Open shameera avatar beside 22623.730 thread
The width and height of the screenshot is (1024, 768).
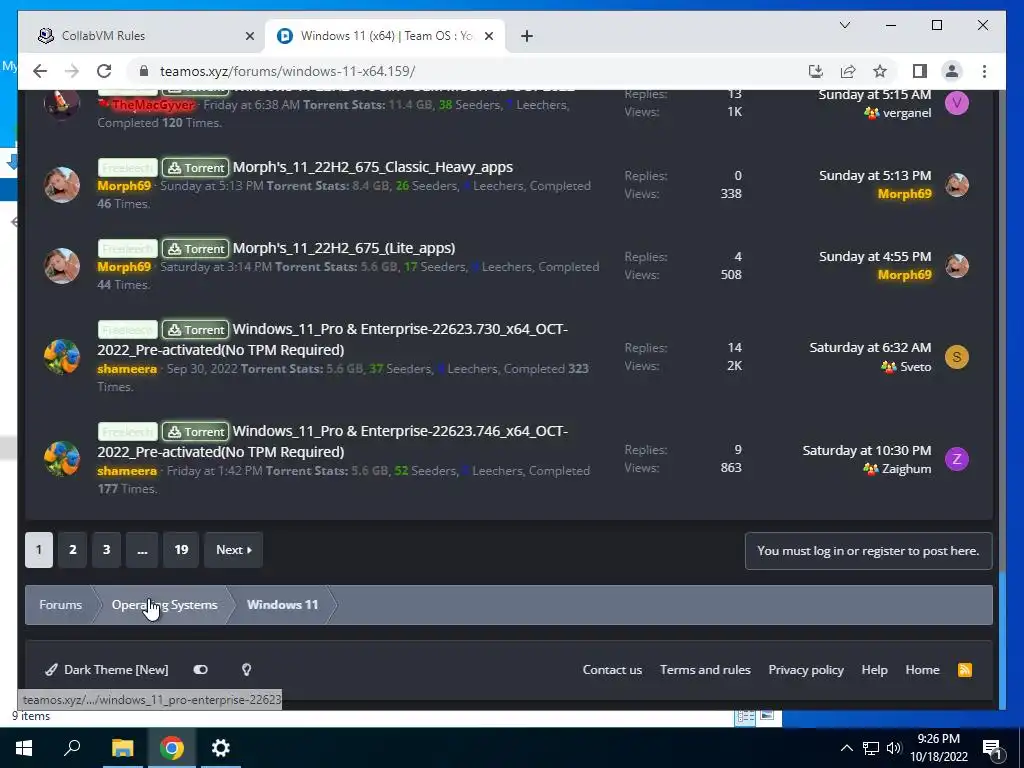(62, 357)
